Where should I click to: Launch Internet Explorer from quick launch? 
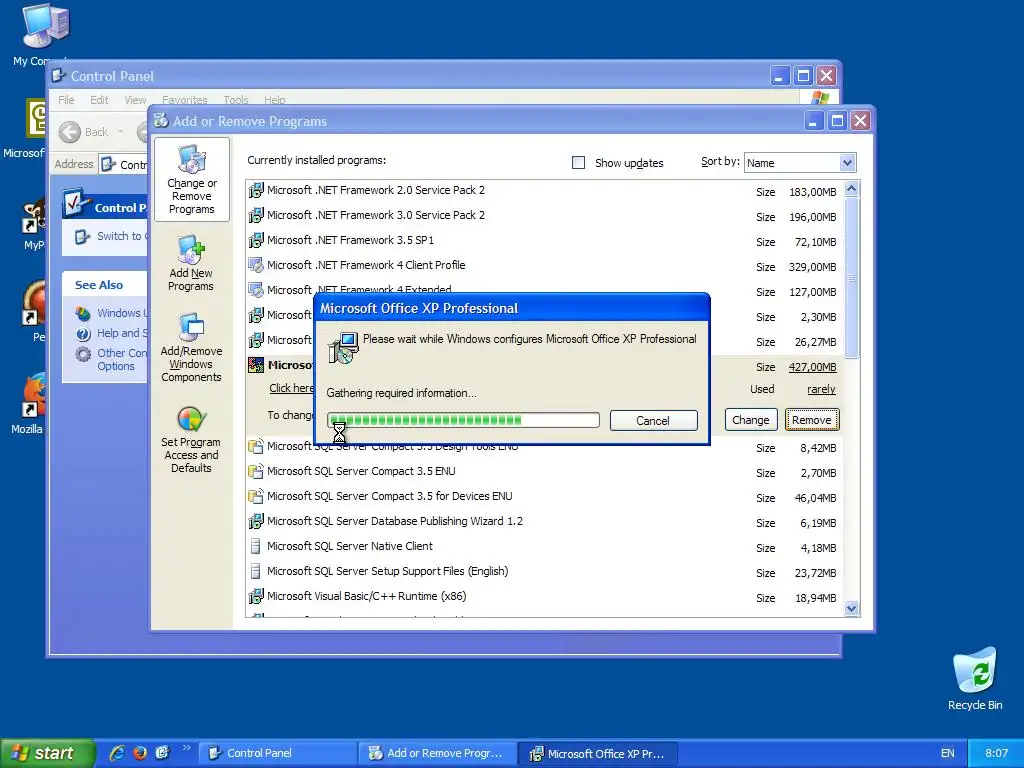118,753
